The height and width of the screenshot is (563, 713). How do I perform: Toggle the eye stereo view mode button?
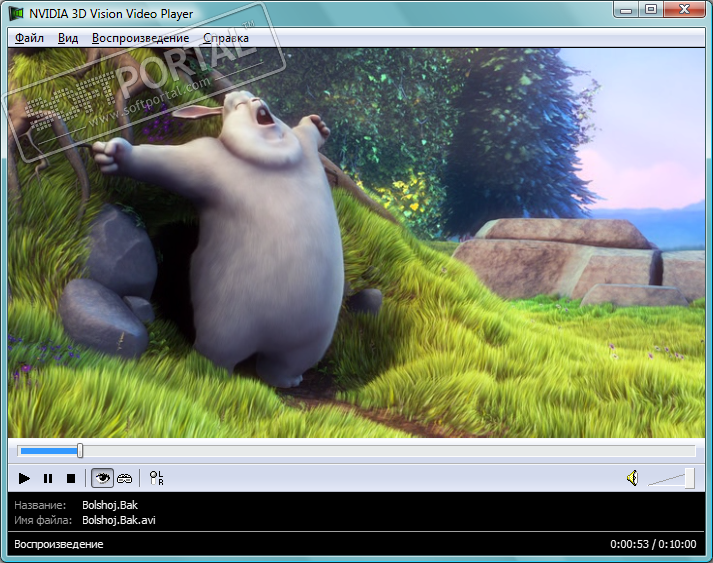(x=102, y=478)
